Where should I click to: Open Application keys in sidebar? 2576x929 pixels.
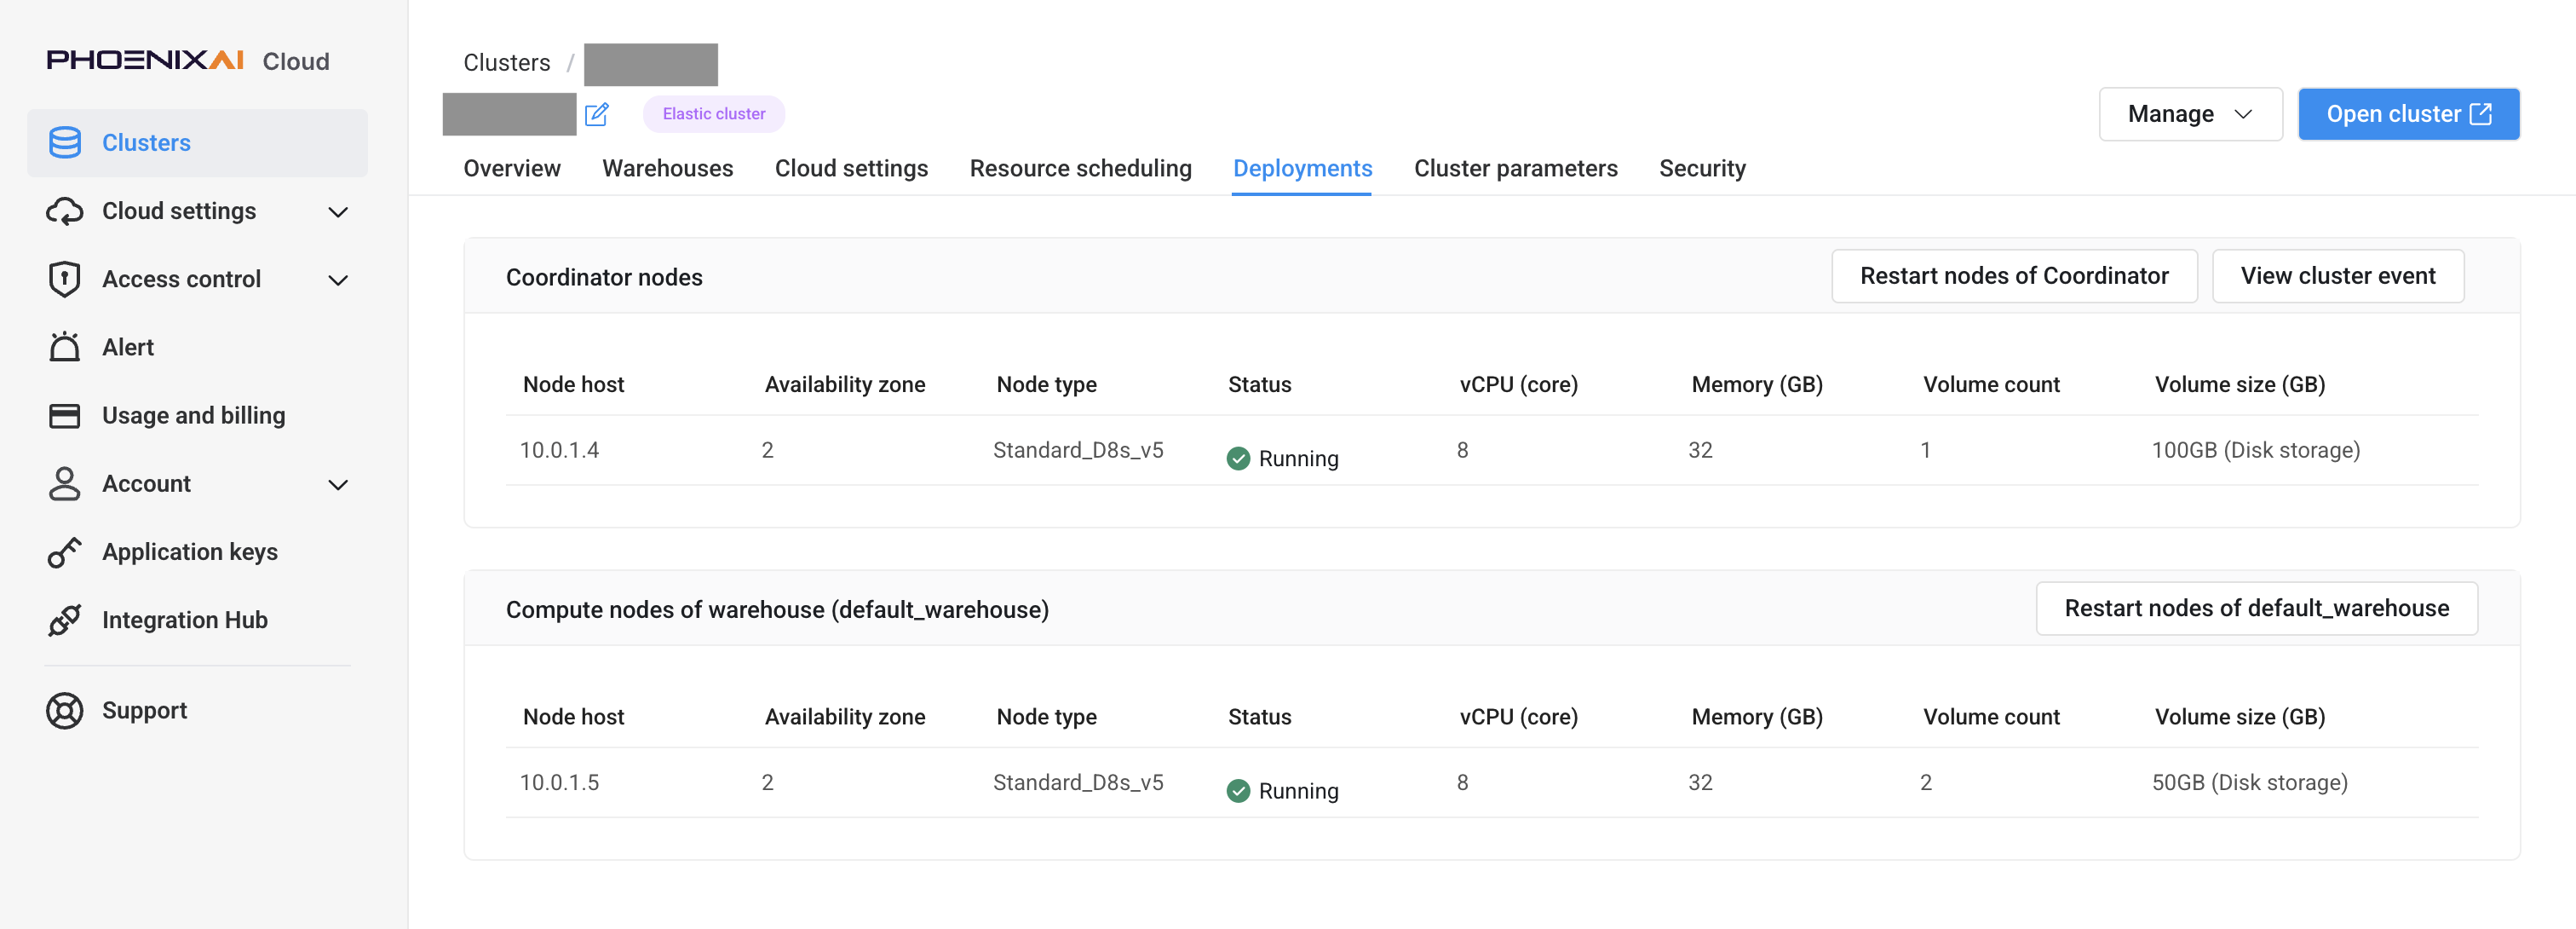point(197,551)
